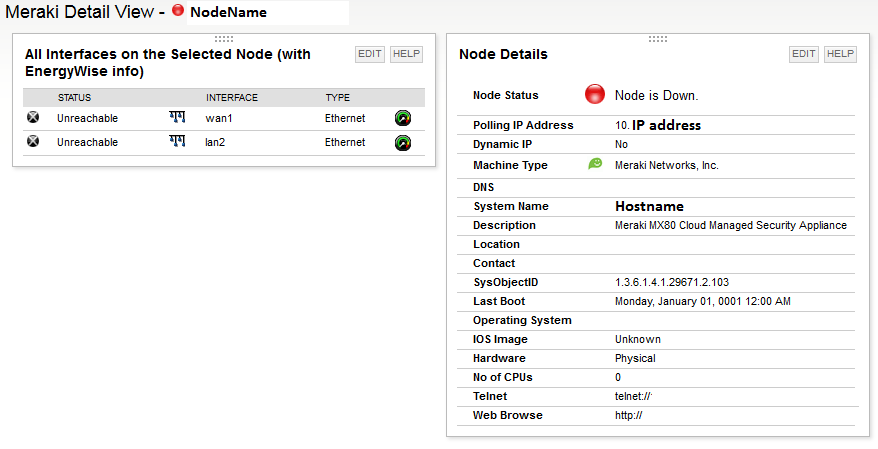Click the 'Contact' label

(494, 263)
